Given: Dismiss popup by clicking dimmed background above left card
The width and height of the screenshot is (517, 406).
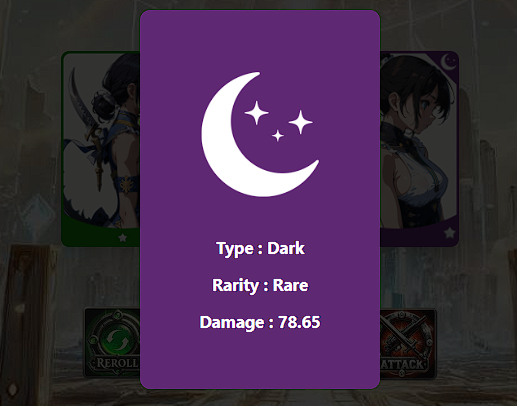Looking at the screenshot, I should [x=100, y=27].
